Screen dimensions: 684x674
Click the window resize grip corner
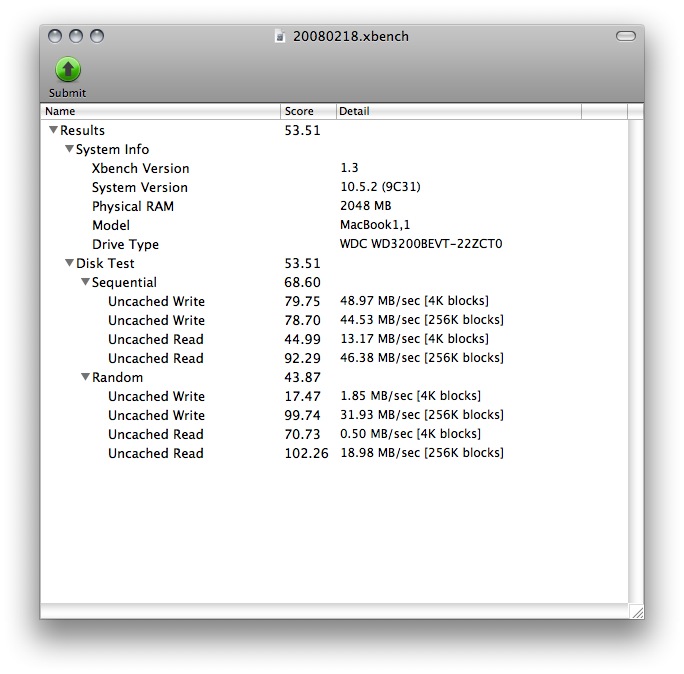pyautogui.click(x=637, y=612)
